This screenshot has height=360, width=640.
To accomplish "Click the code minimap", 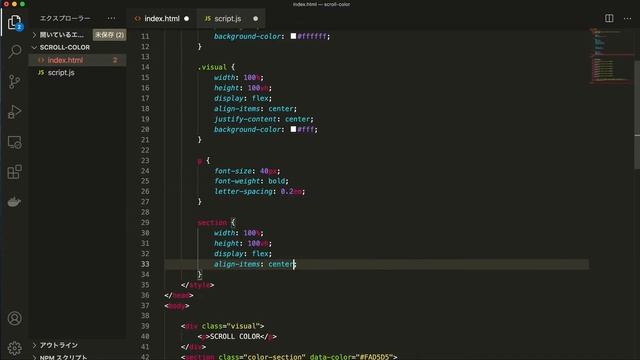I will coord(611,56).
